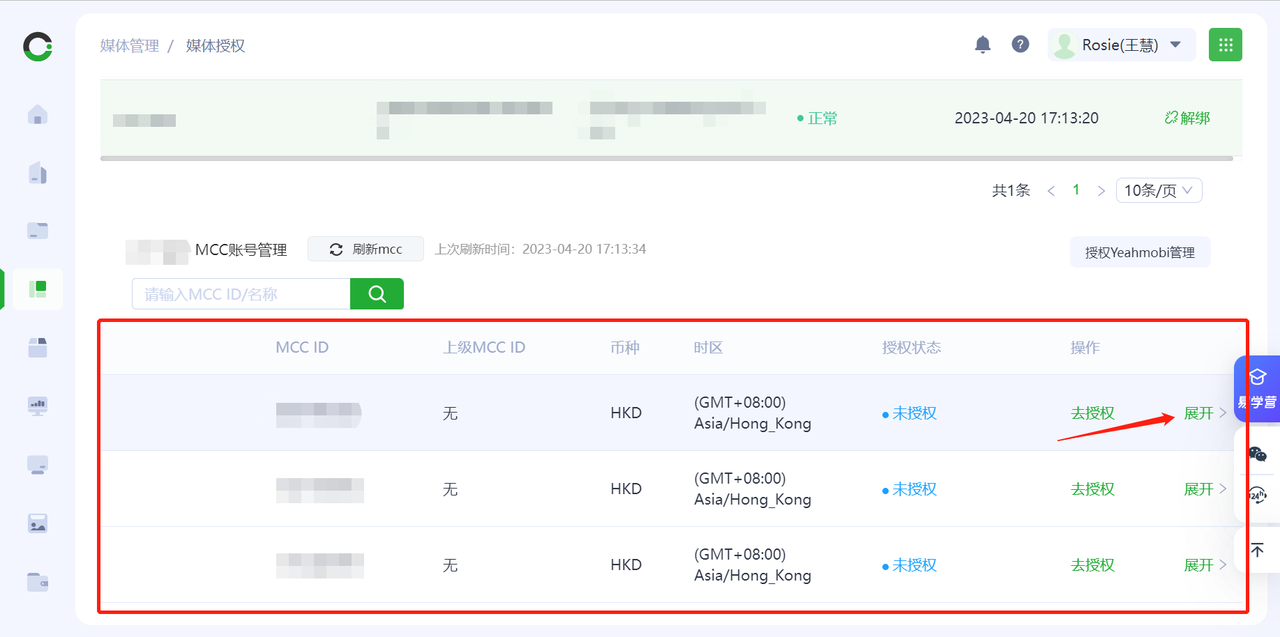
Task: Go to home via sidebar house icon
Action: click(38, 115)
